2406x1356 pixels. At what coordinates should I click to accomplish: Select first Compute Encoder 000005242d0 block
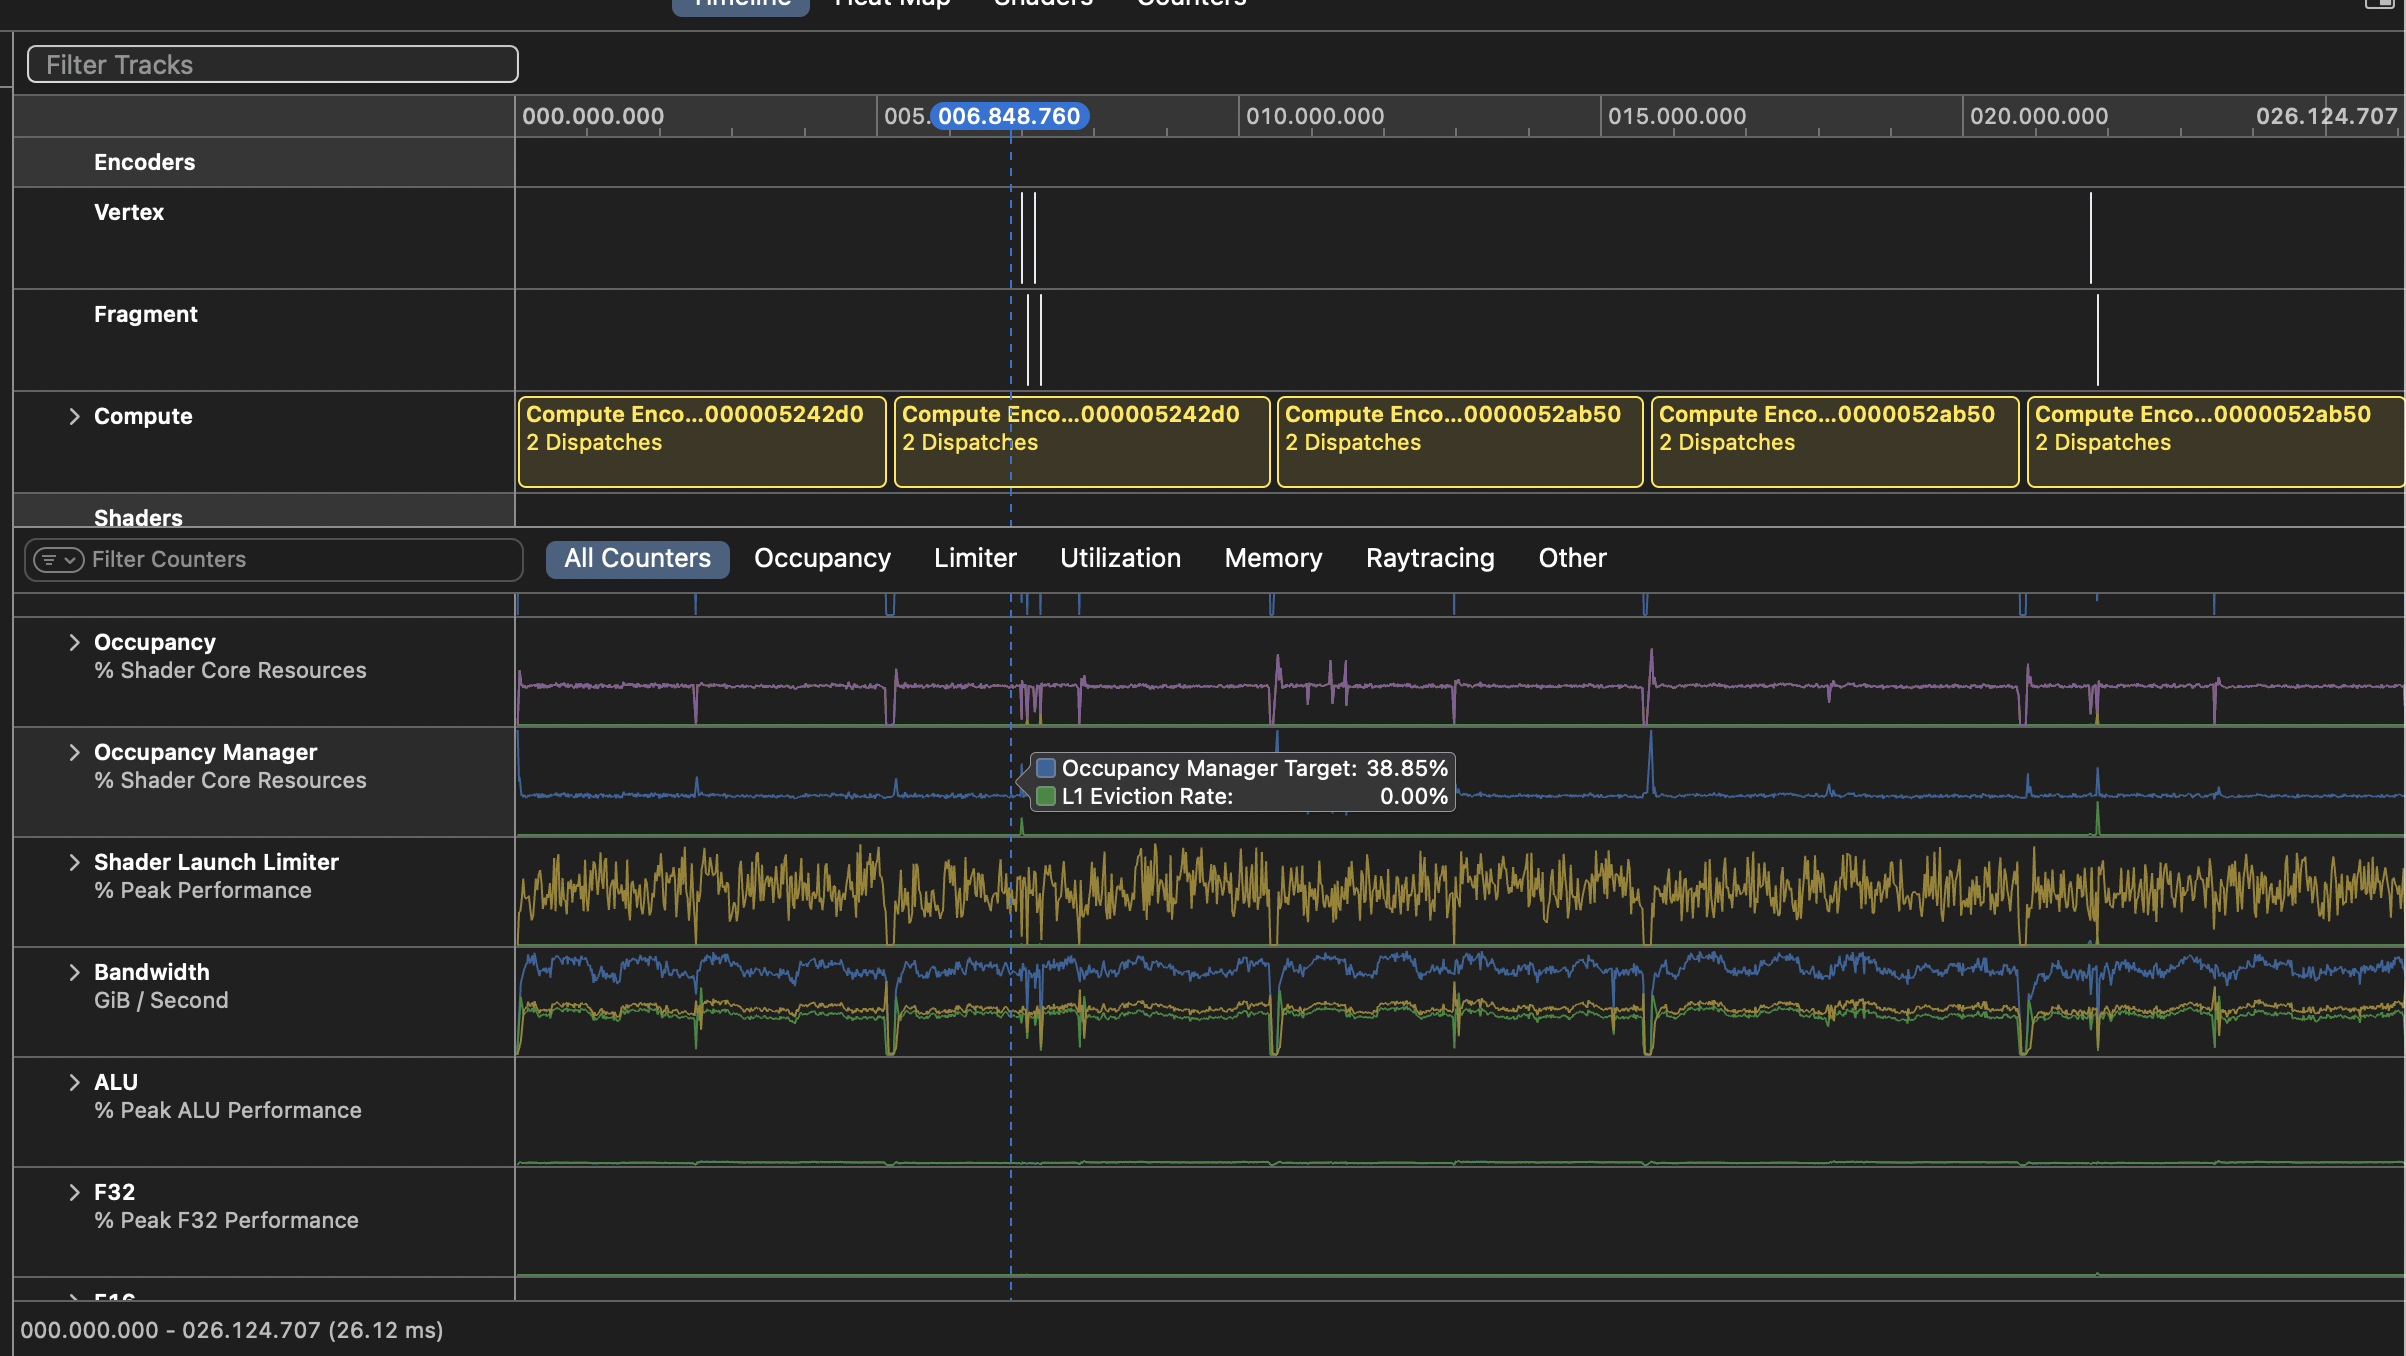pyautogui.click(x=702, y=442)
